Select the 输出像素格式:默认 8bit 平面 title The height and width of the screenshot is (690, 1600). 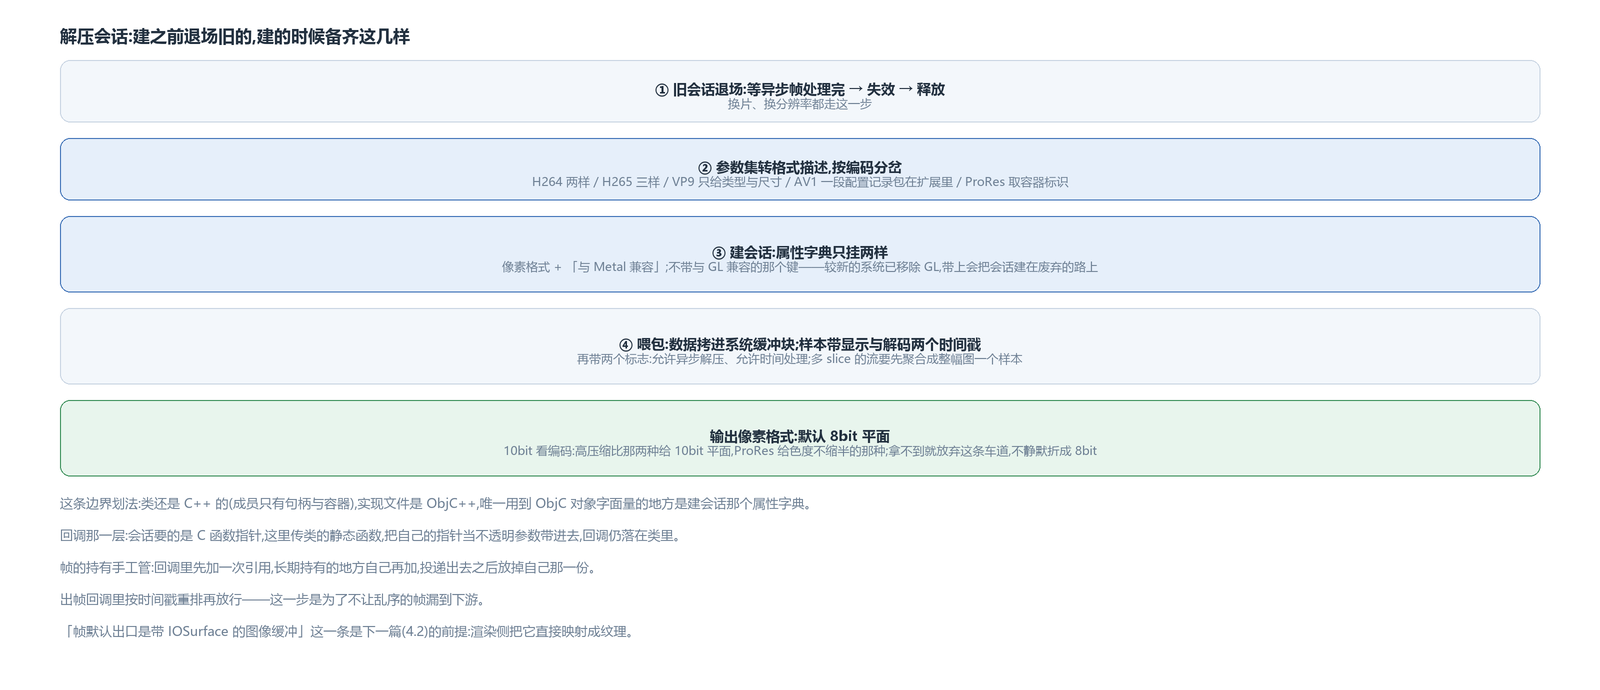800,436
